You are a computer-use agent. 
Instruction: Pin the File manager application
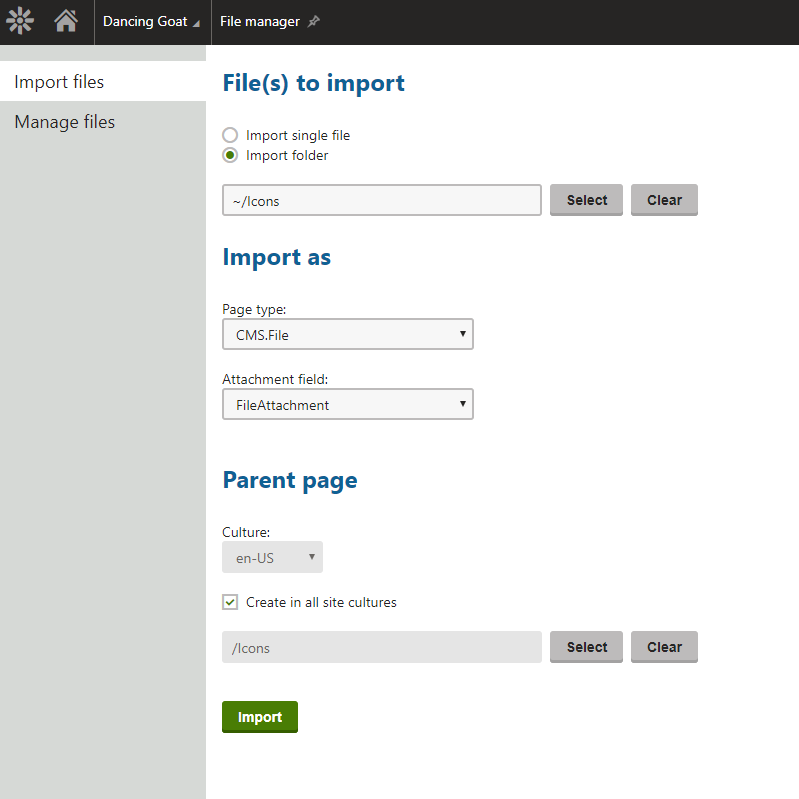click(314, 22)
